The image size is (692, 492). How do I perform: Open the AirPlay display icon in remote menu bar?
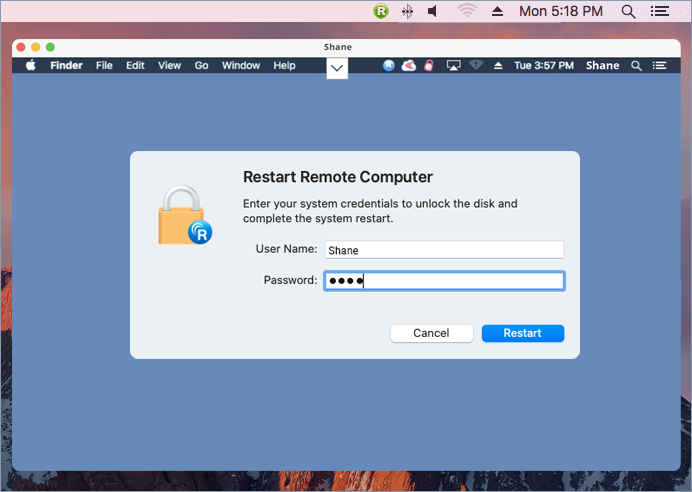453,65
